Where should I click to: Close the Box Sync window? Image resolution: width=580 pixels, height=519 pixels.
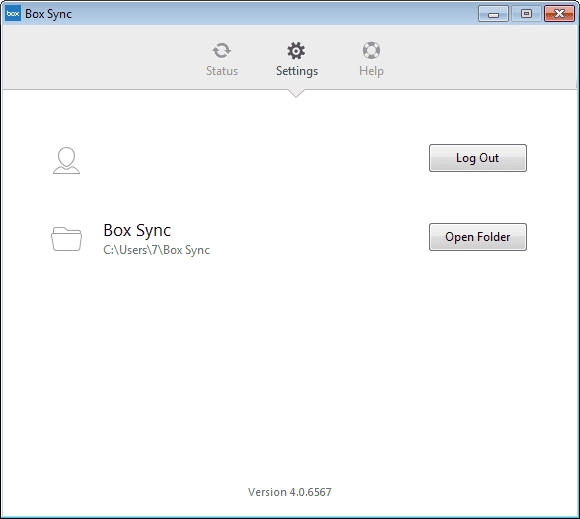pyautogui.click(x=559, y=14)
